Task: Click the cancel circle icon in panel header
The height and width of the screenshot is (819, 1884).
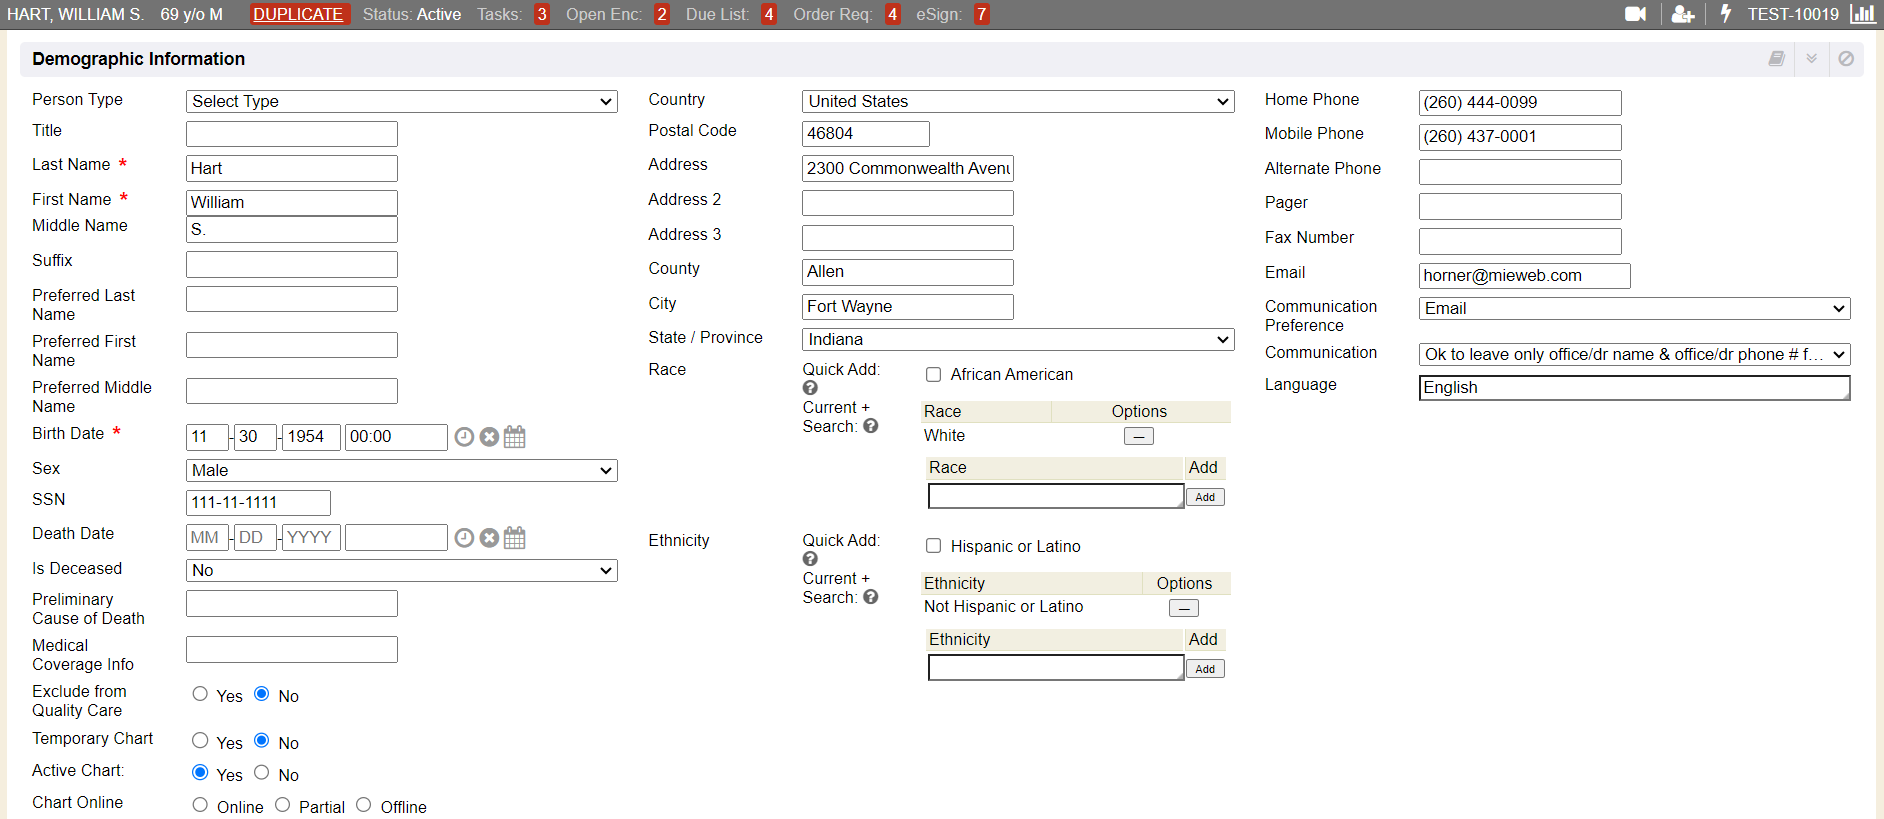Action: pyautogui.click(x=1846, y=59)
